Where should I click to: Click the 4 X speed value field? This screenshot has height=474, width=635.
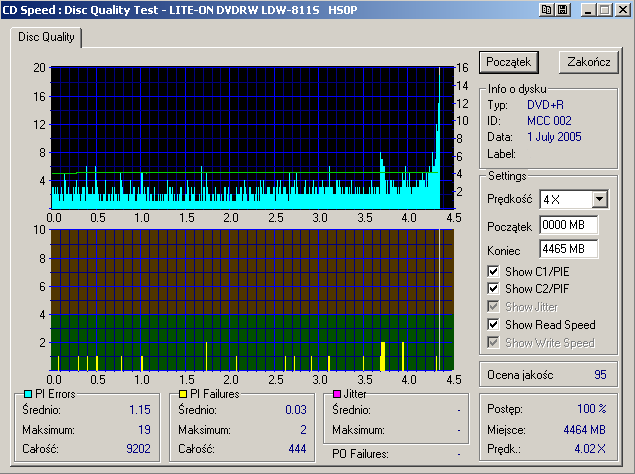[566, 199]
